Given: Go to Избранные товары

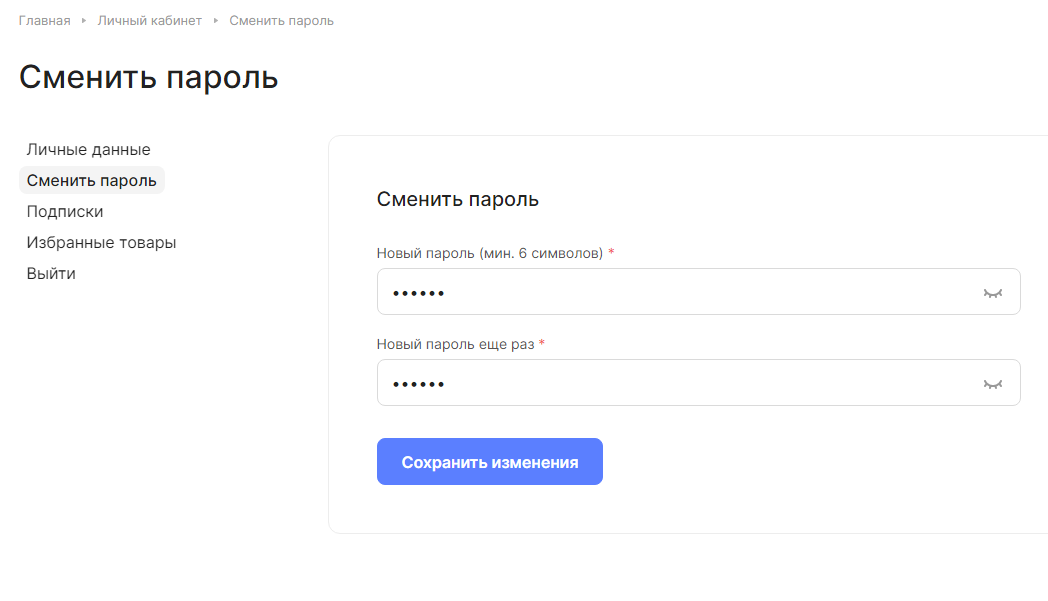Looking at the screenshot, I should (102, 243).
